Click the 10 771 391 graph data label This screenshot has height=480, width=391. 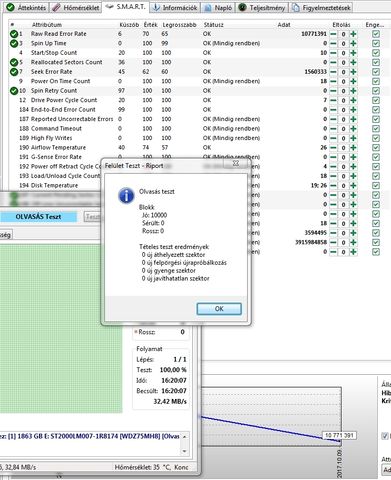click(339, 435)
